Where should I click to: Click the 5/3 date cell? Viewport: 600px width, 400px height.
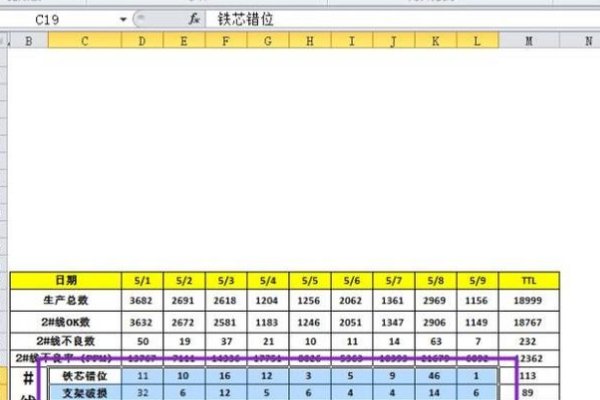[x=226, y=281]
